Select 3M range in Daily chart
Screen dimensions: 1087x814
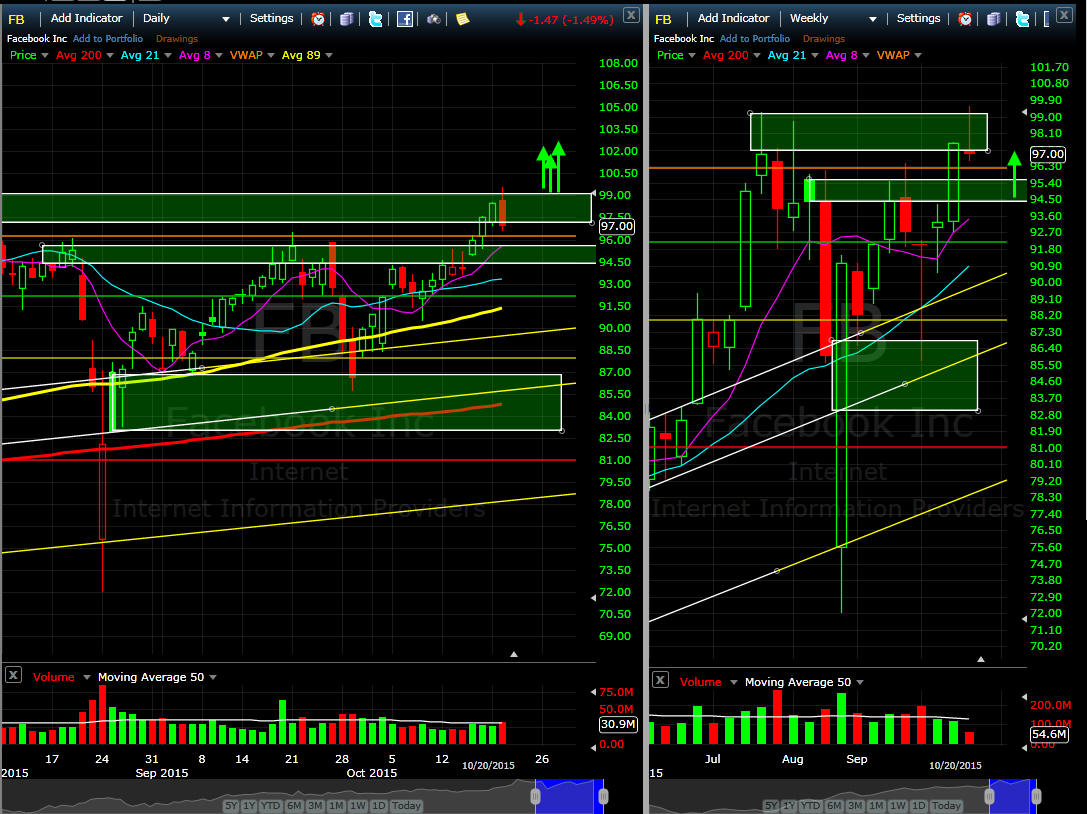point(315,806)
